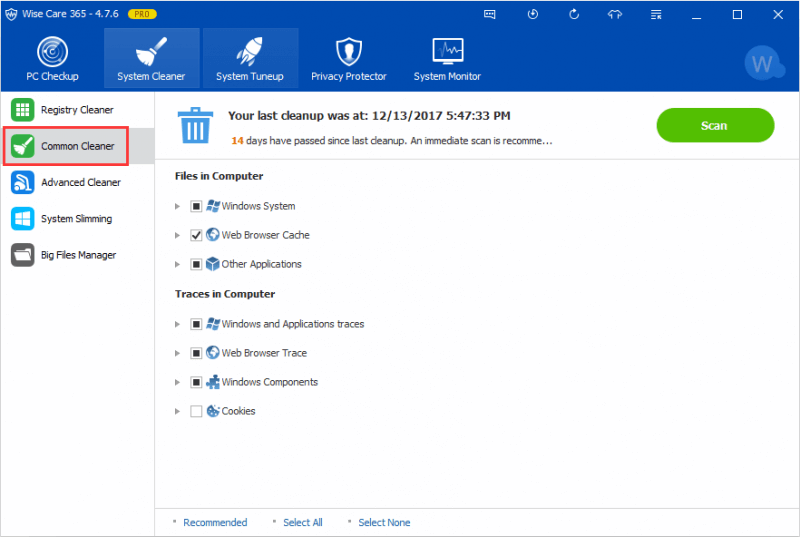
Task: Expand the Windows Components group
Action: (x=178, y=382)
